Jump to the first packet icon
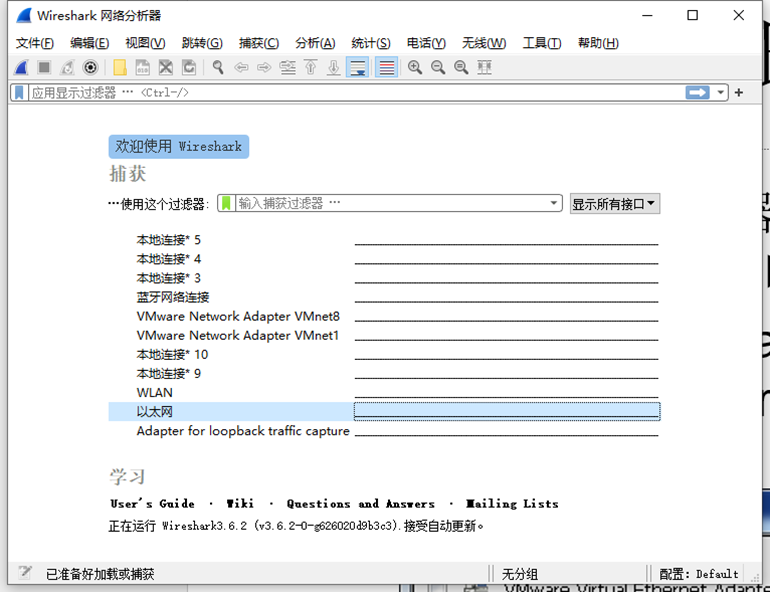The height and width of the screenshot is (592, 770). click(310, 67)
